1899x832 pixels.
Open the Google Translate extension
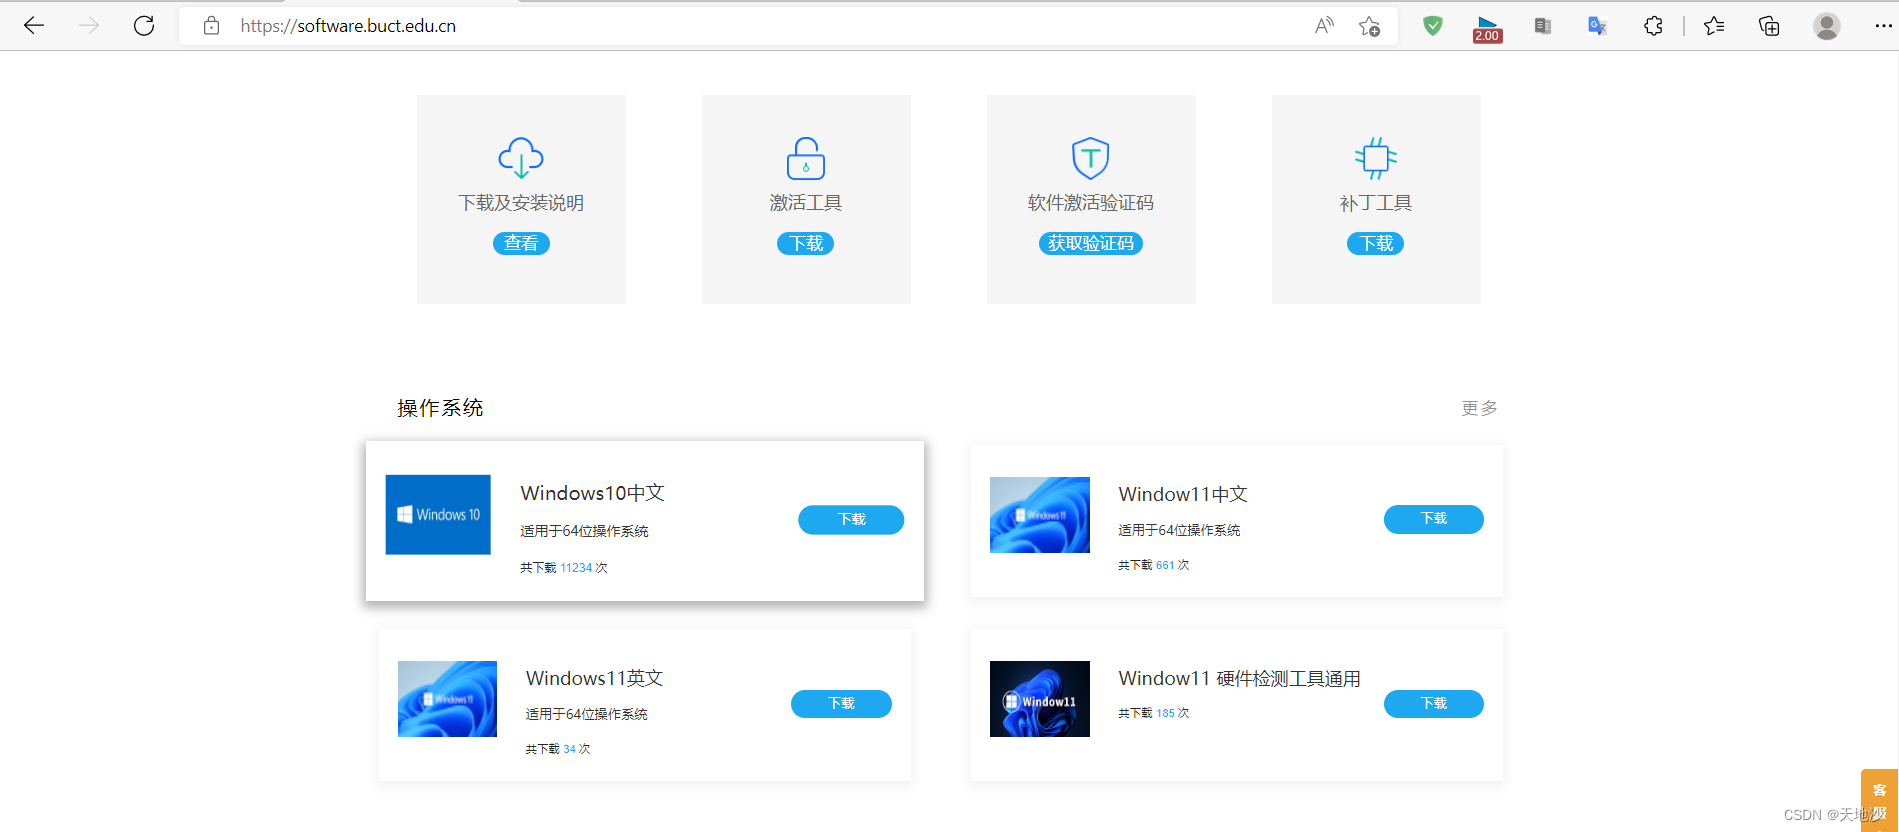tap(1597, 26)
